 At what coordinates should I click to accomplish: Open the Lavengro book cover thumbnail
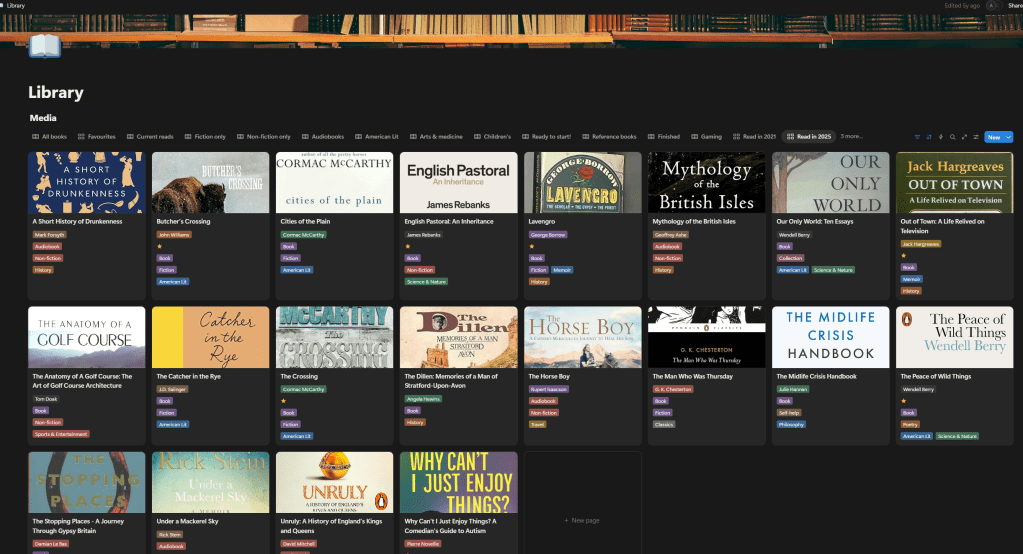[583, 182]
